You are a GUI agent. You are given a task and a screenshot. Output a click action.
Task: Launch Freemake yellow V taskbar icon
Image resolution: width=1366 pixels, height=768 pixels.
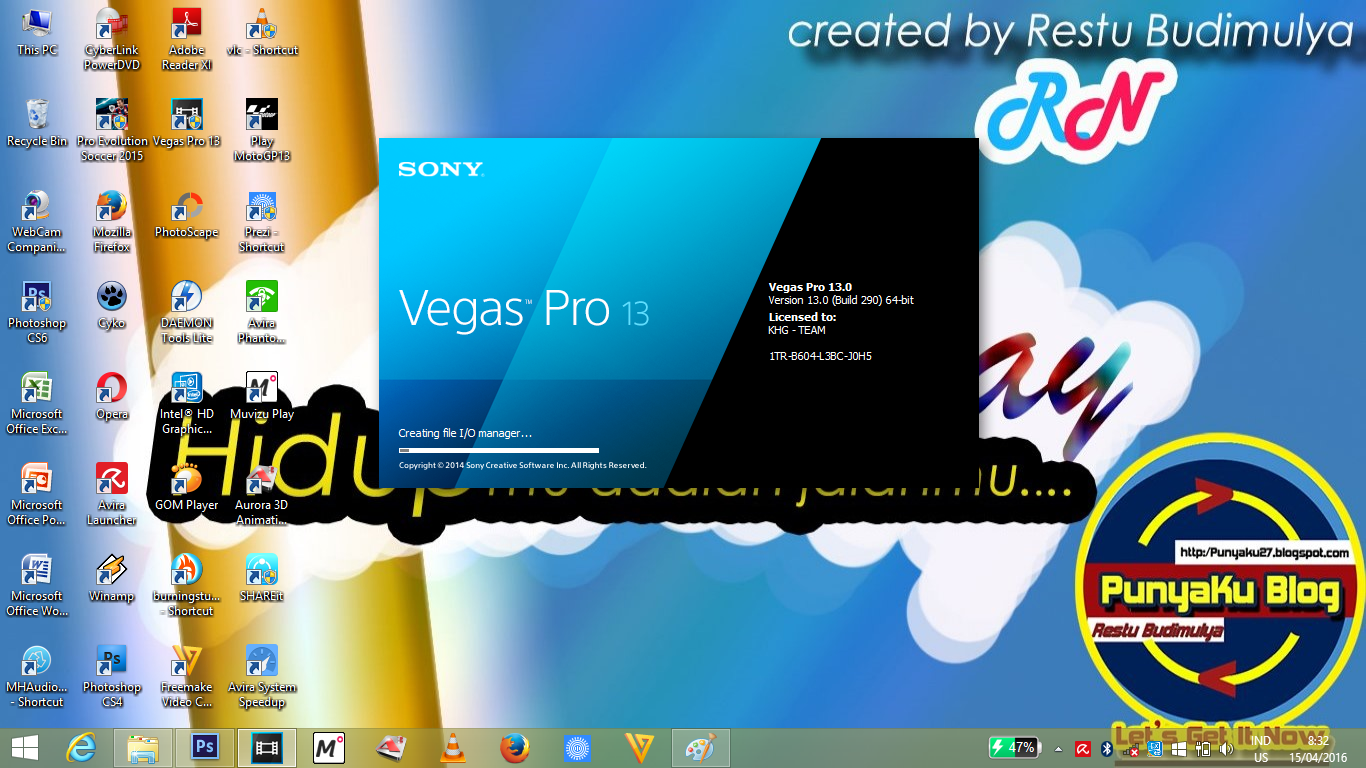coord(639,748)
